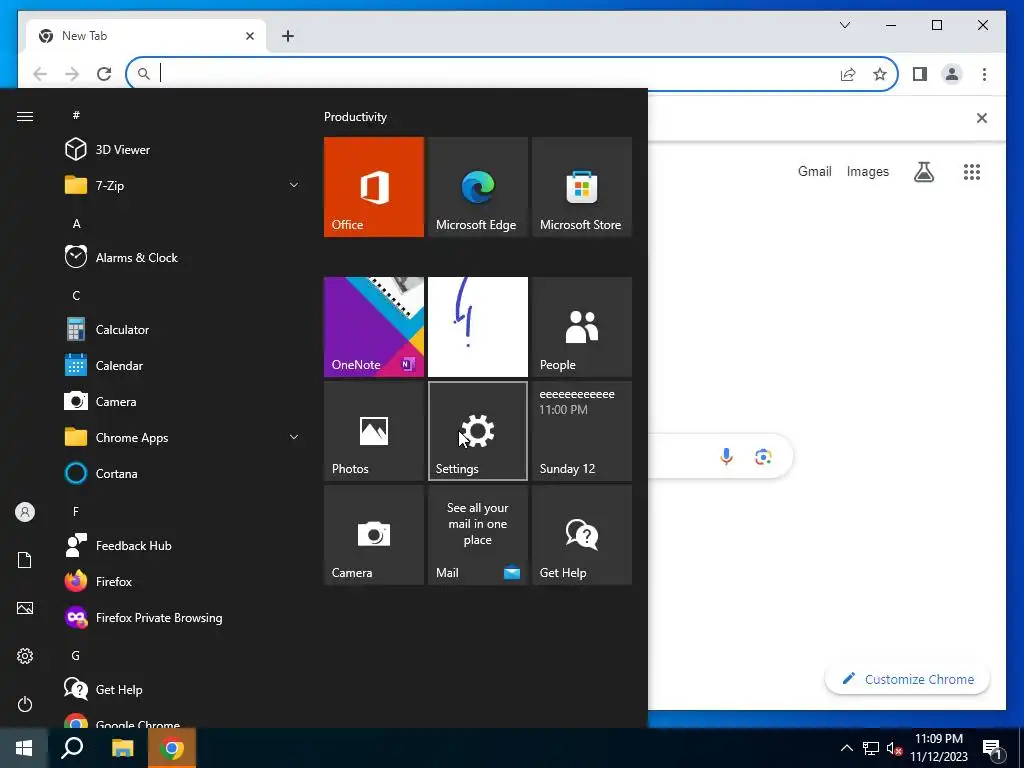This screenshot has width=1024, height=768.
Task: Start voice search with microphone
Action: pyautogui.click(x=726, y=456)
